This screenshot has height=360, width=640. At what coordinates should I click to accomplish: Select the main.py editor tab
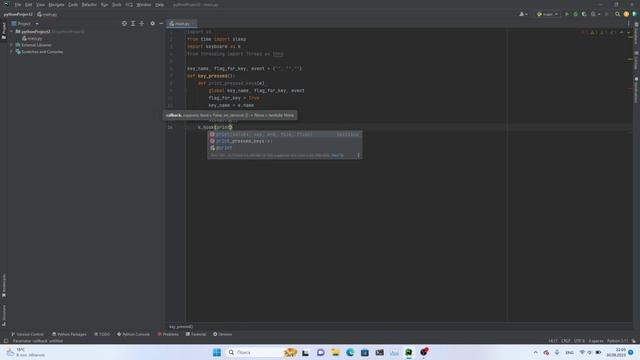[x=181, y=24]
